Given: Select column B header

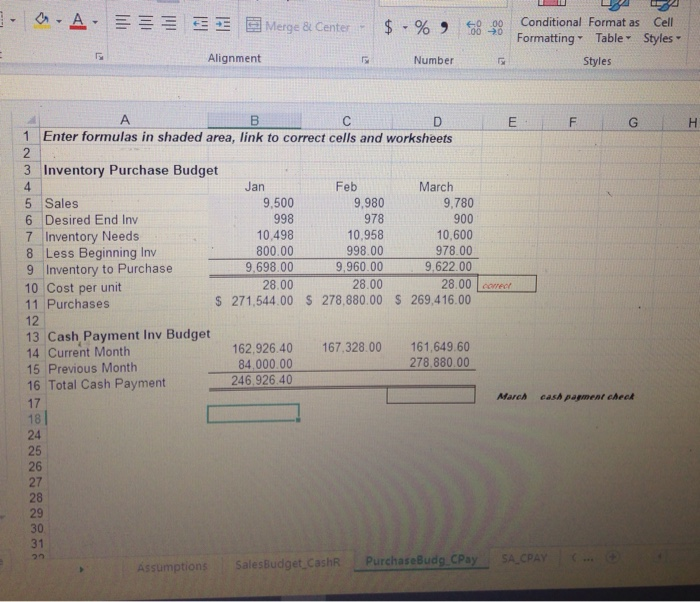Looking at the screenshot, I should point(254,121).
